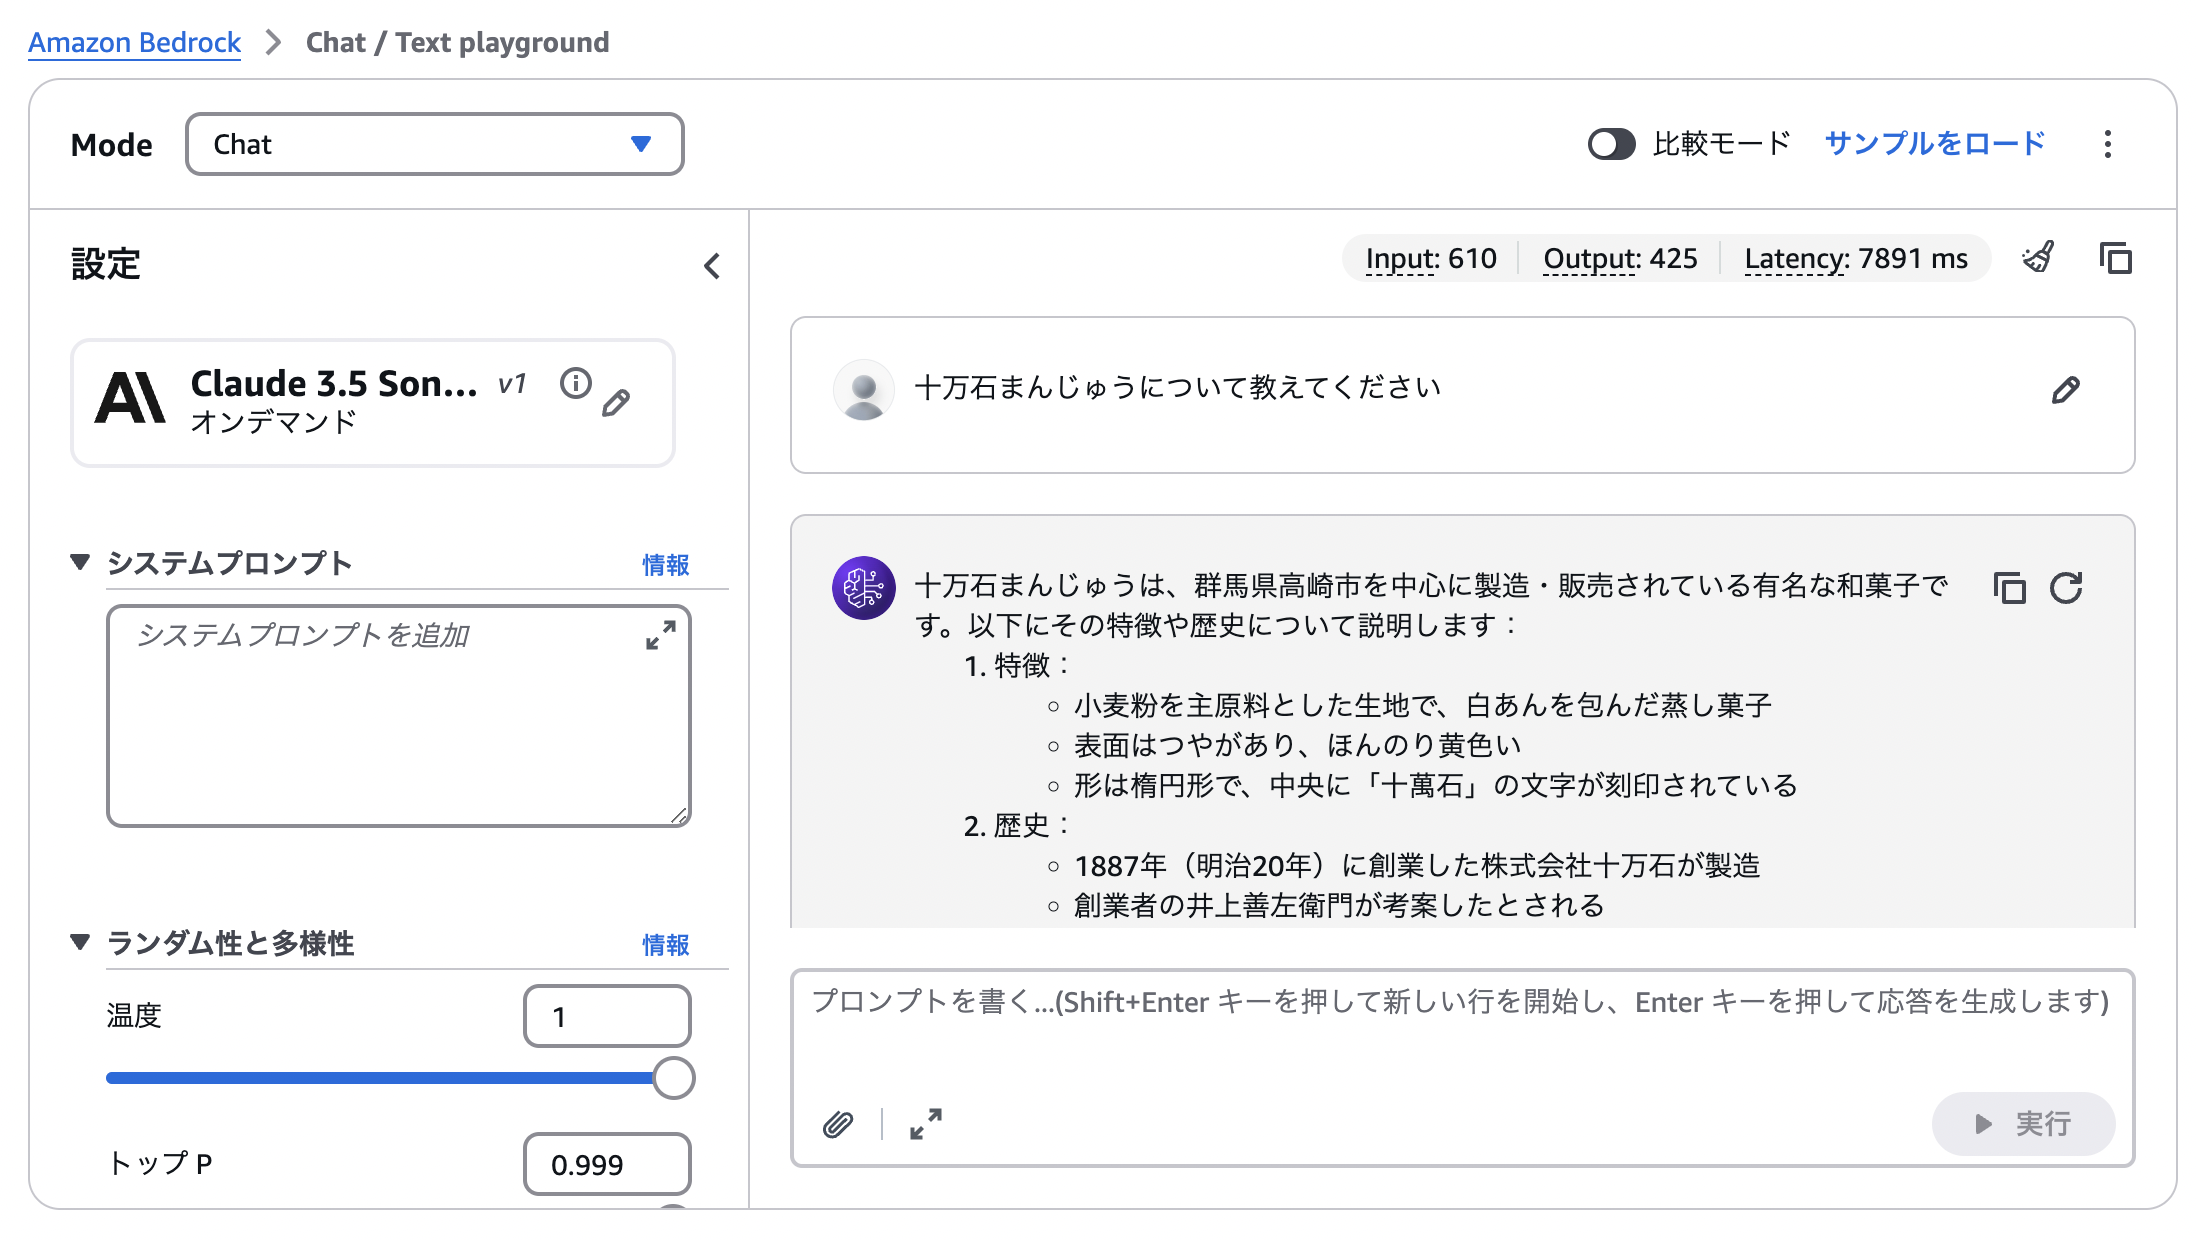Click the 設定 panel heading
Viewport: 2196px width, 1240px height.
point(106,265)
